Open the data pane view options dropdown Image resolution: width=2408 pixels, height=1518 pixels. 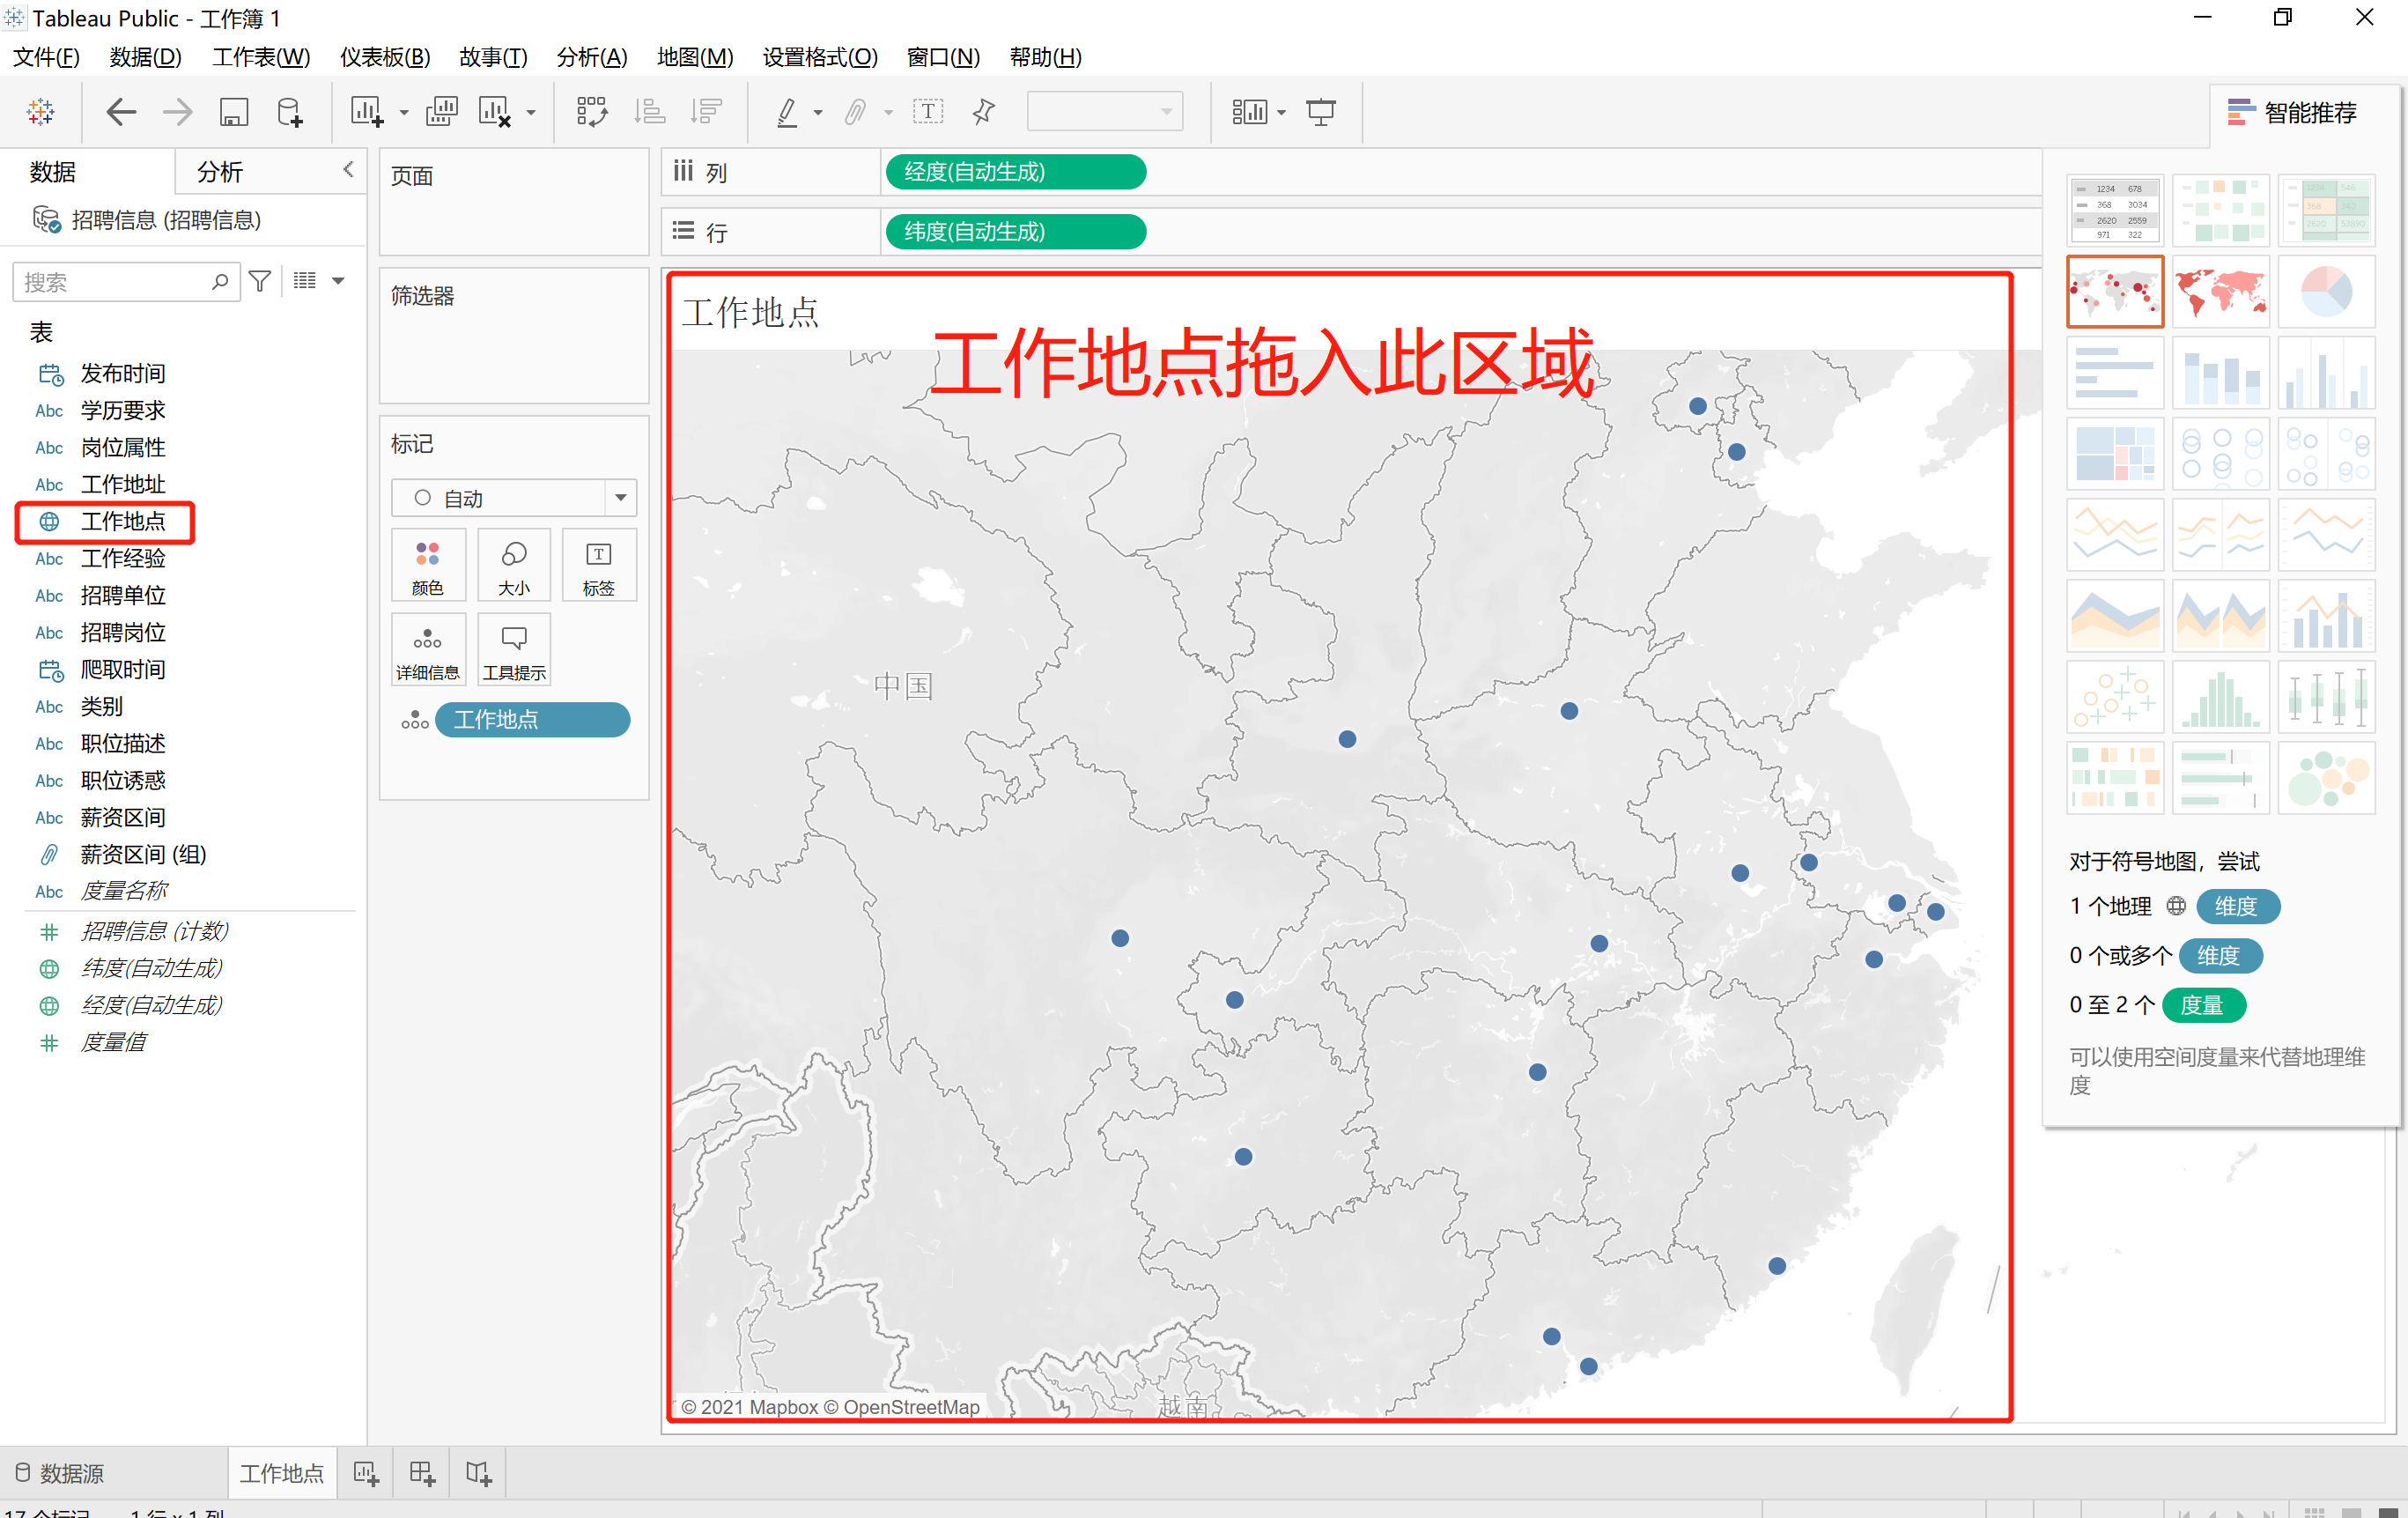(x=338, y=282)
